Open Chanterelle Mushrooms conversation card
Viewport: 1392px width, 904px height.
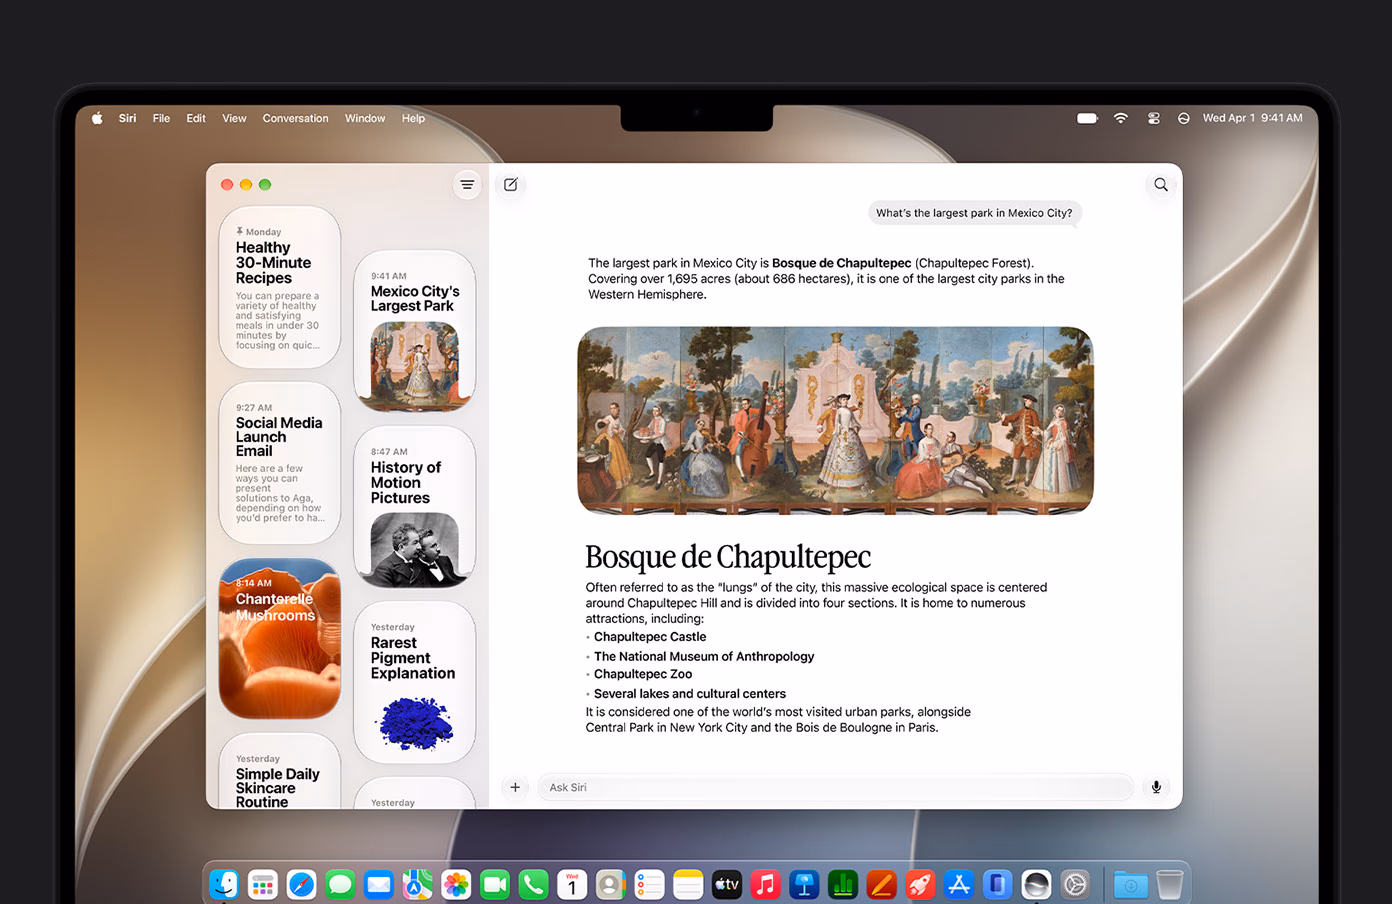coord(280,638)
